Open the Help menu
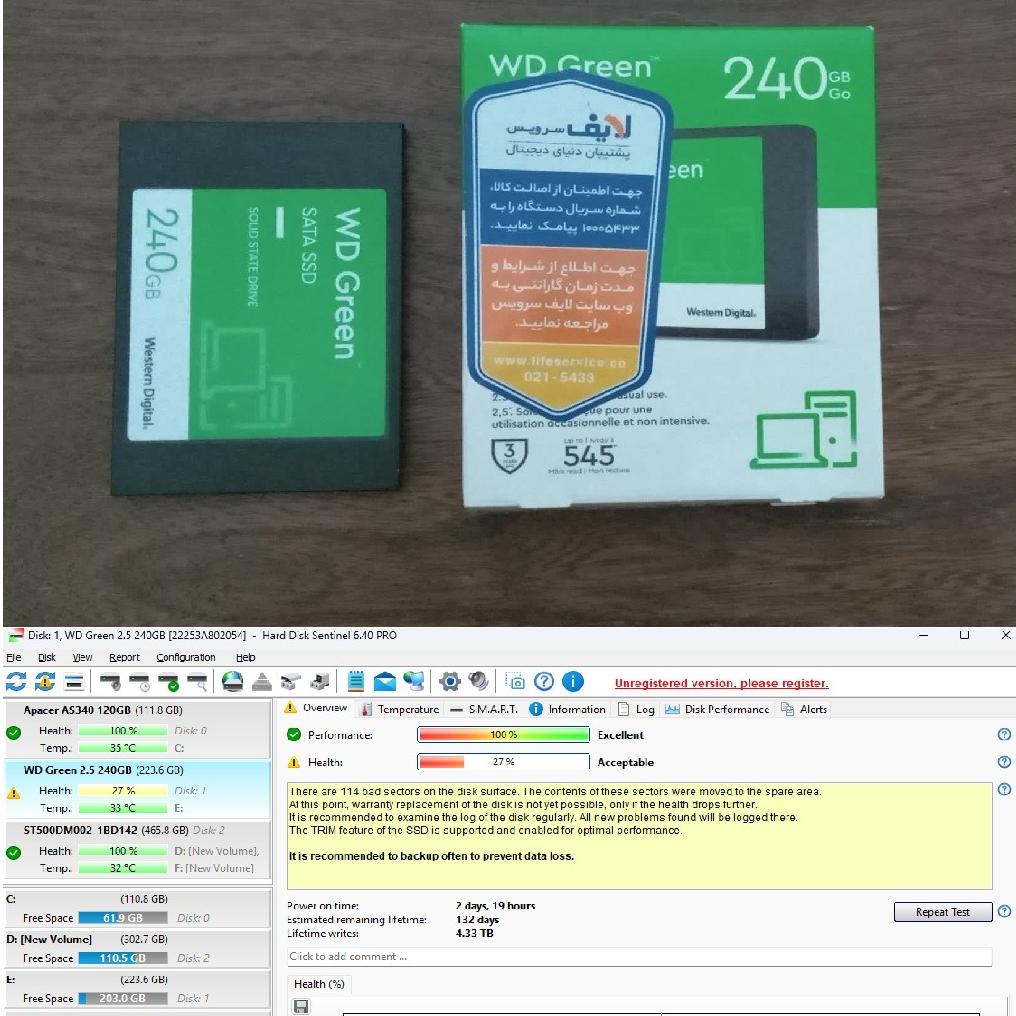 (x=246, y=657)
